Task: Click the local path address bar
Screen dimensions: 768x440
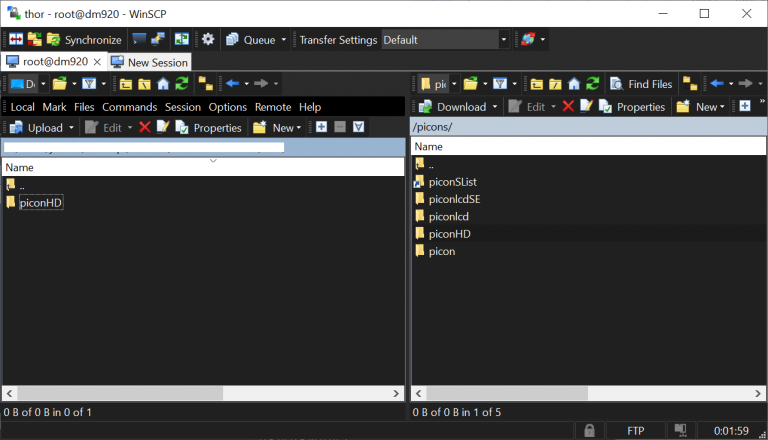Action: coord(203,147)
